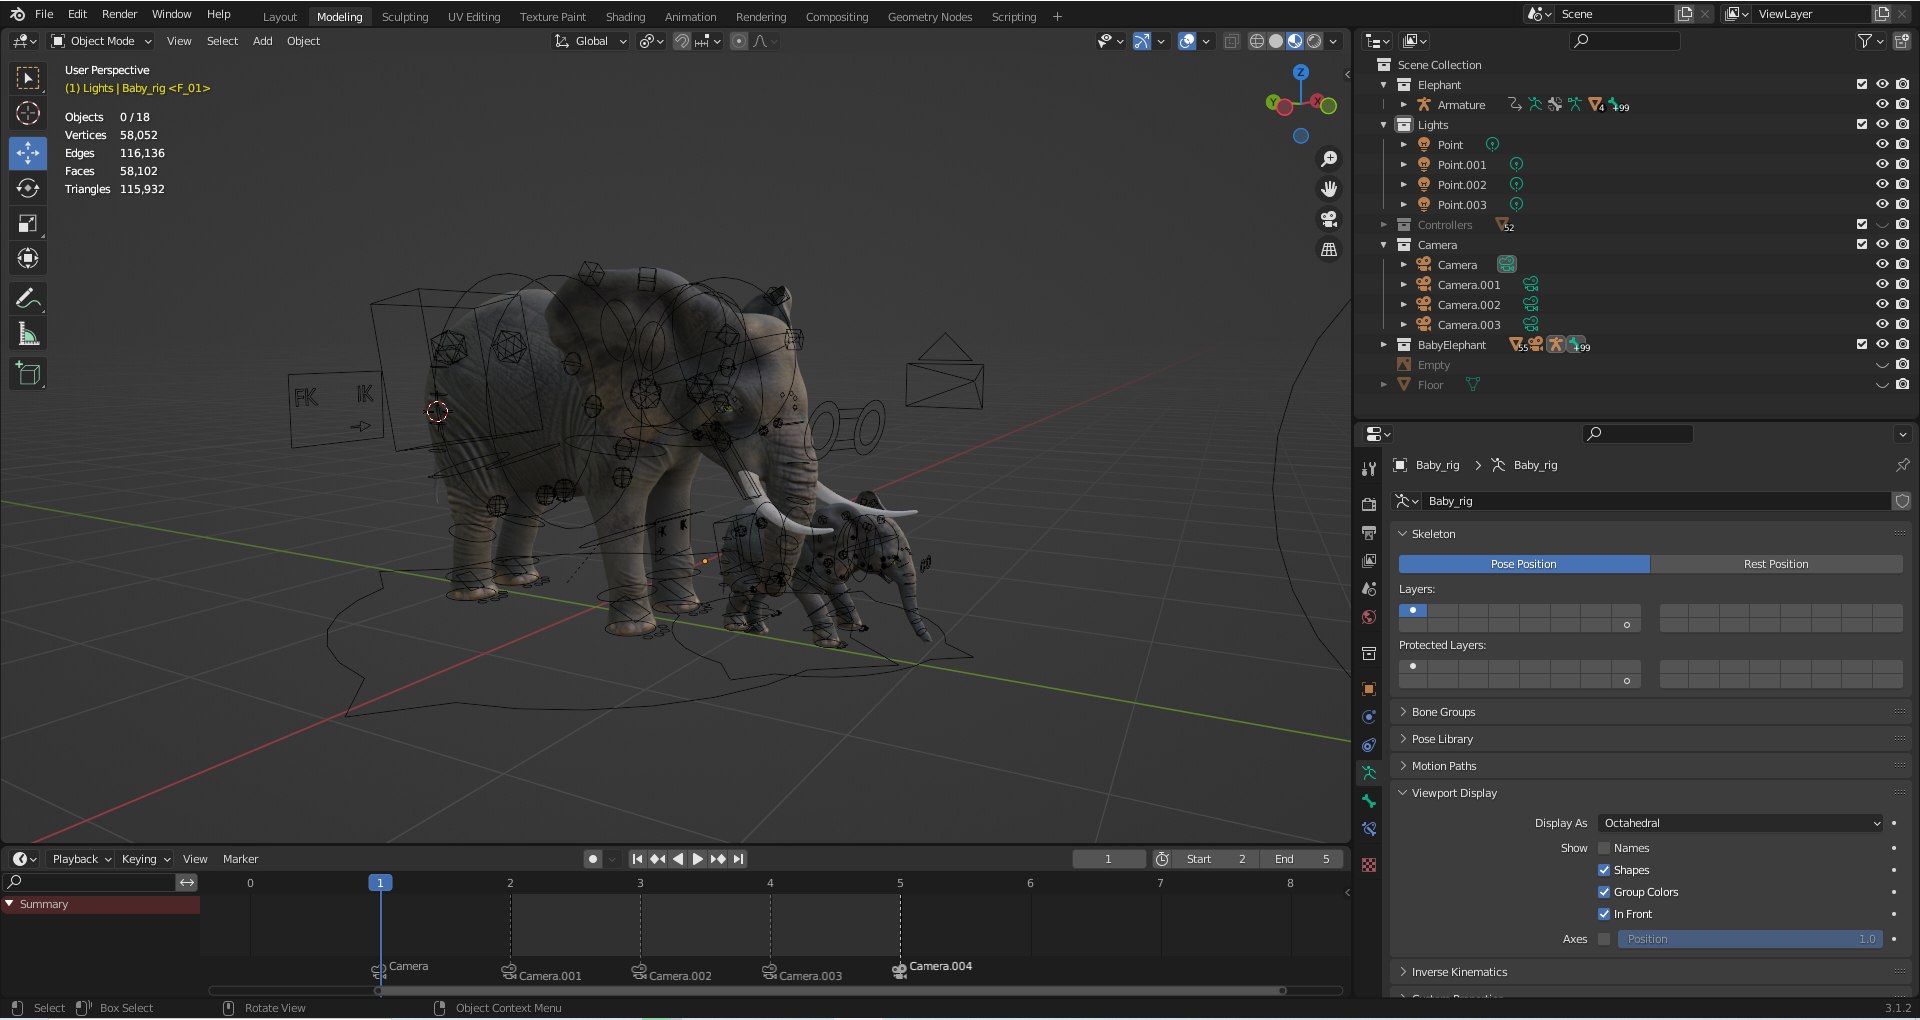This screenshot has width=1920, height=1020.
Task: Click the pan hand viewport icon
Action: [1329, 189]
